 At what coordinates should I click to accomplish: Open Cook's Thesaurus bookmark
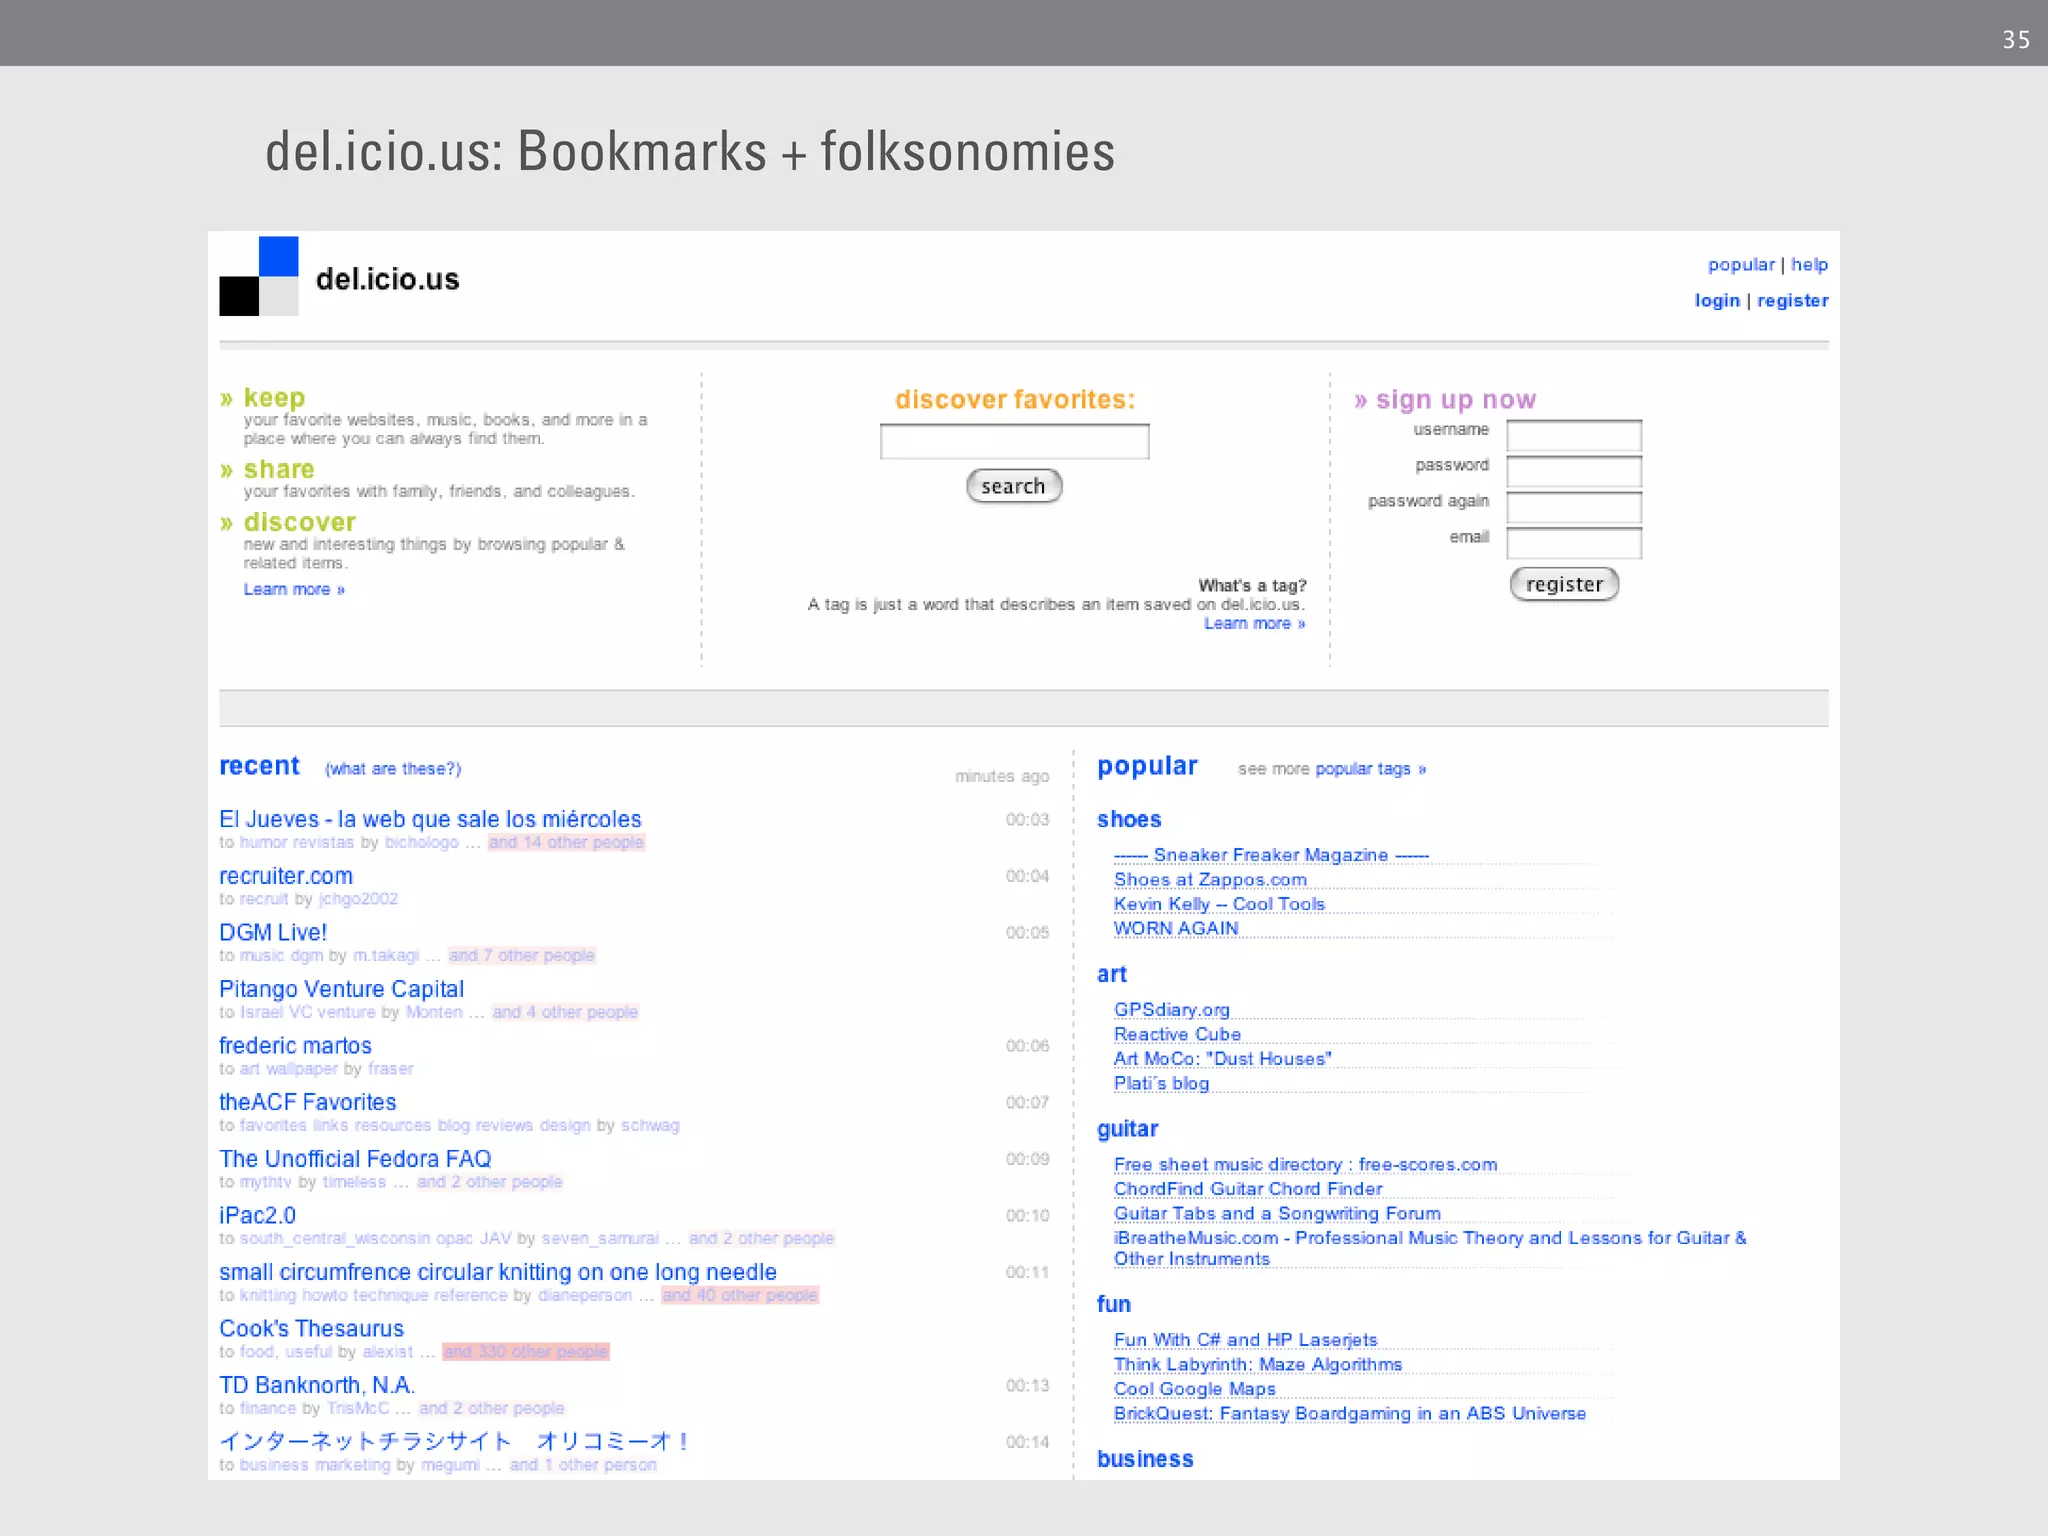(311, 1329)
